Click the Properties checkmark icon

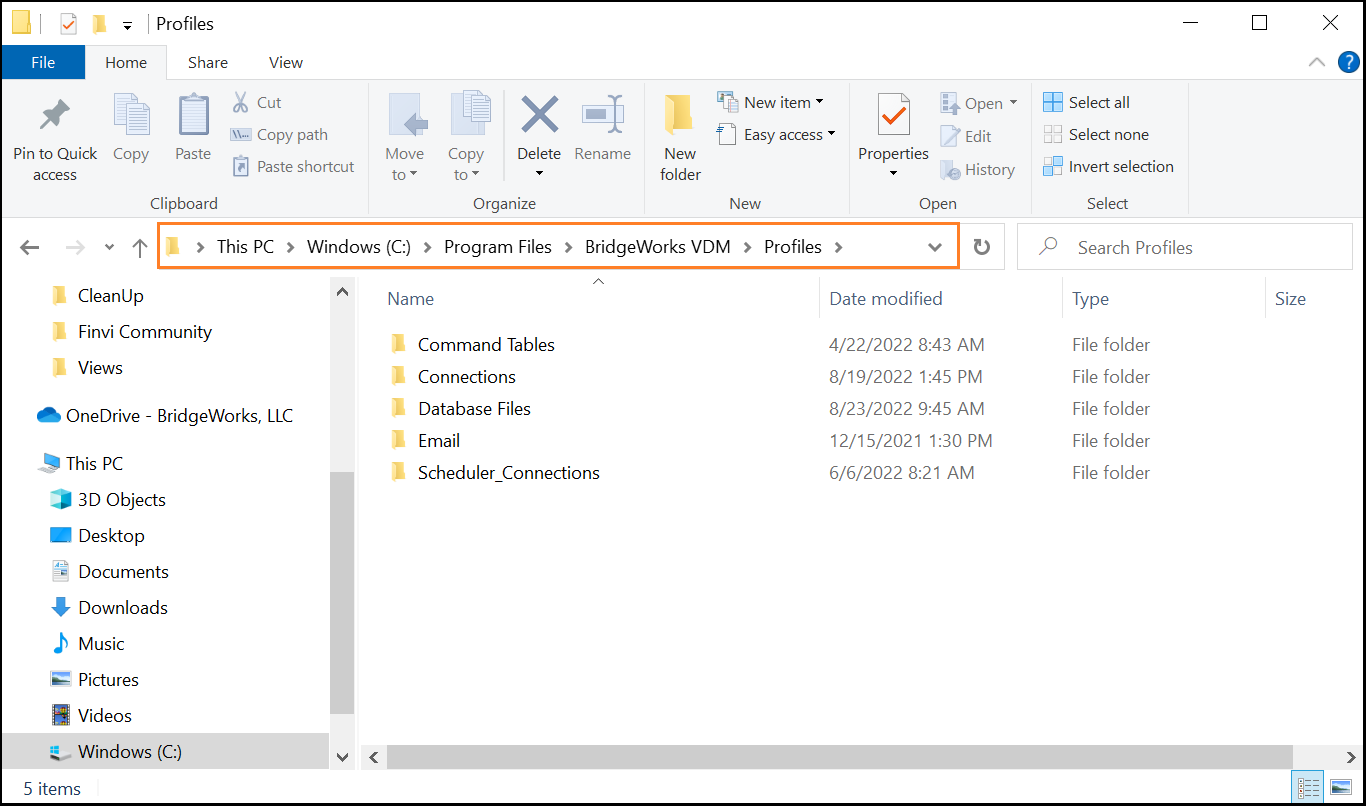tap(893, 116)
